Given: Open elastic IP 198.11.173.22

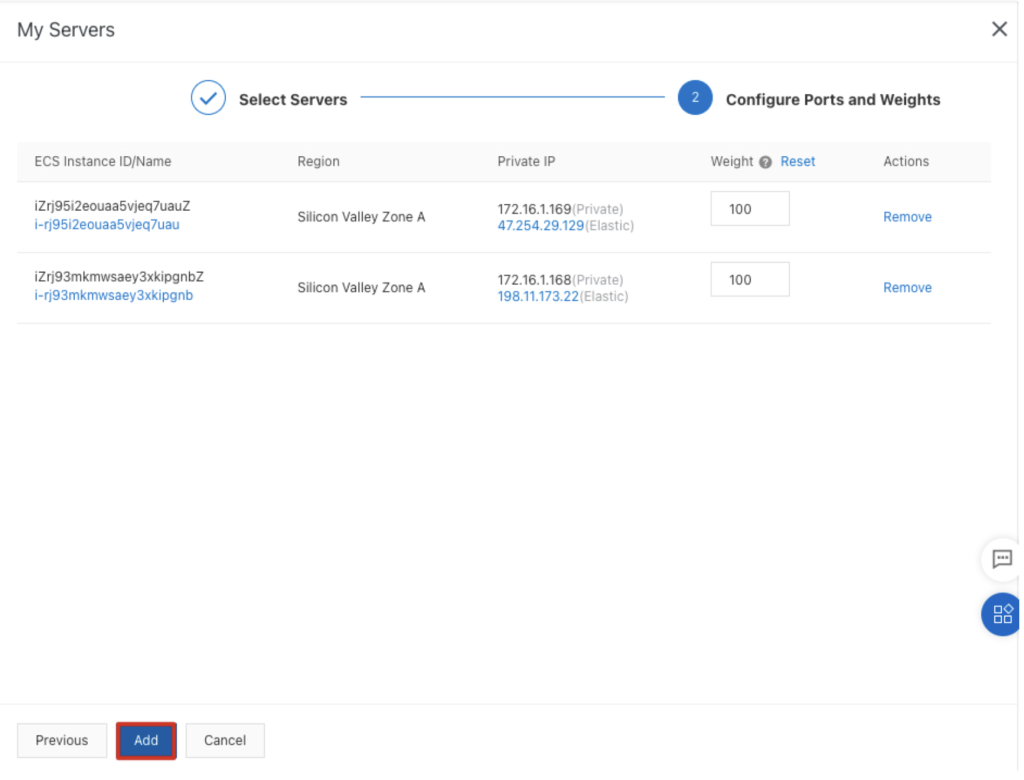Looking at the screenshot, I should (x=538, y=297).
